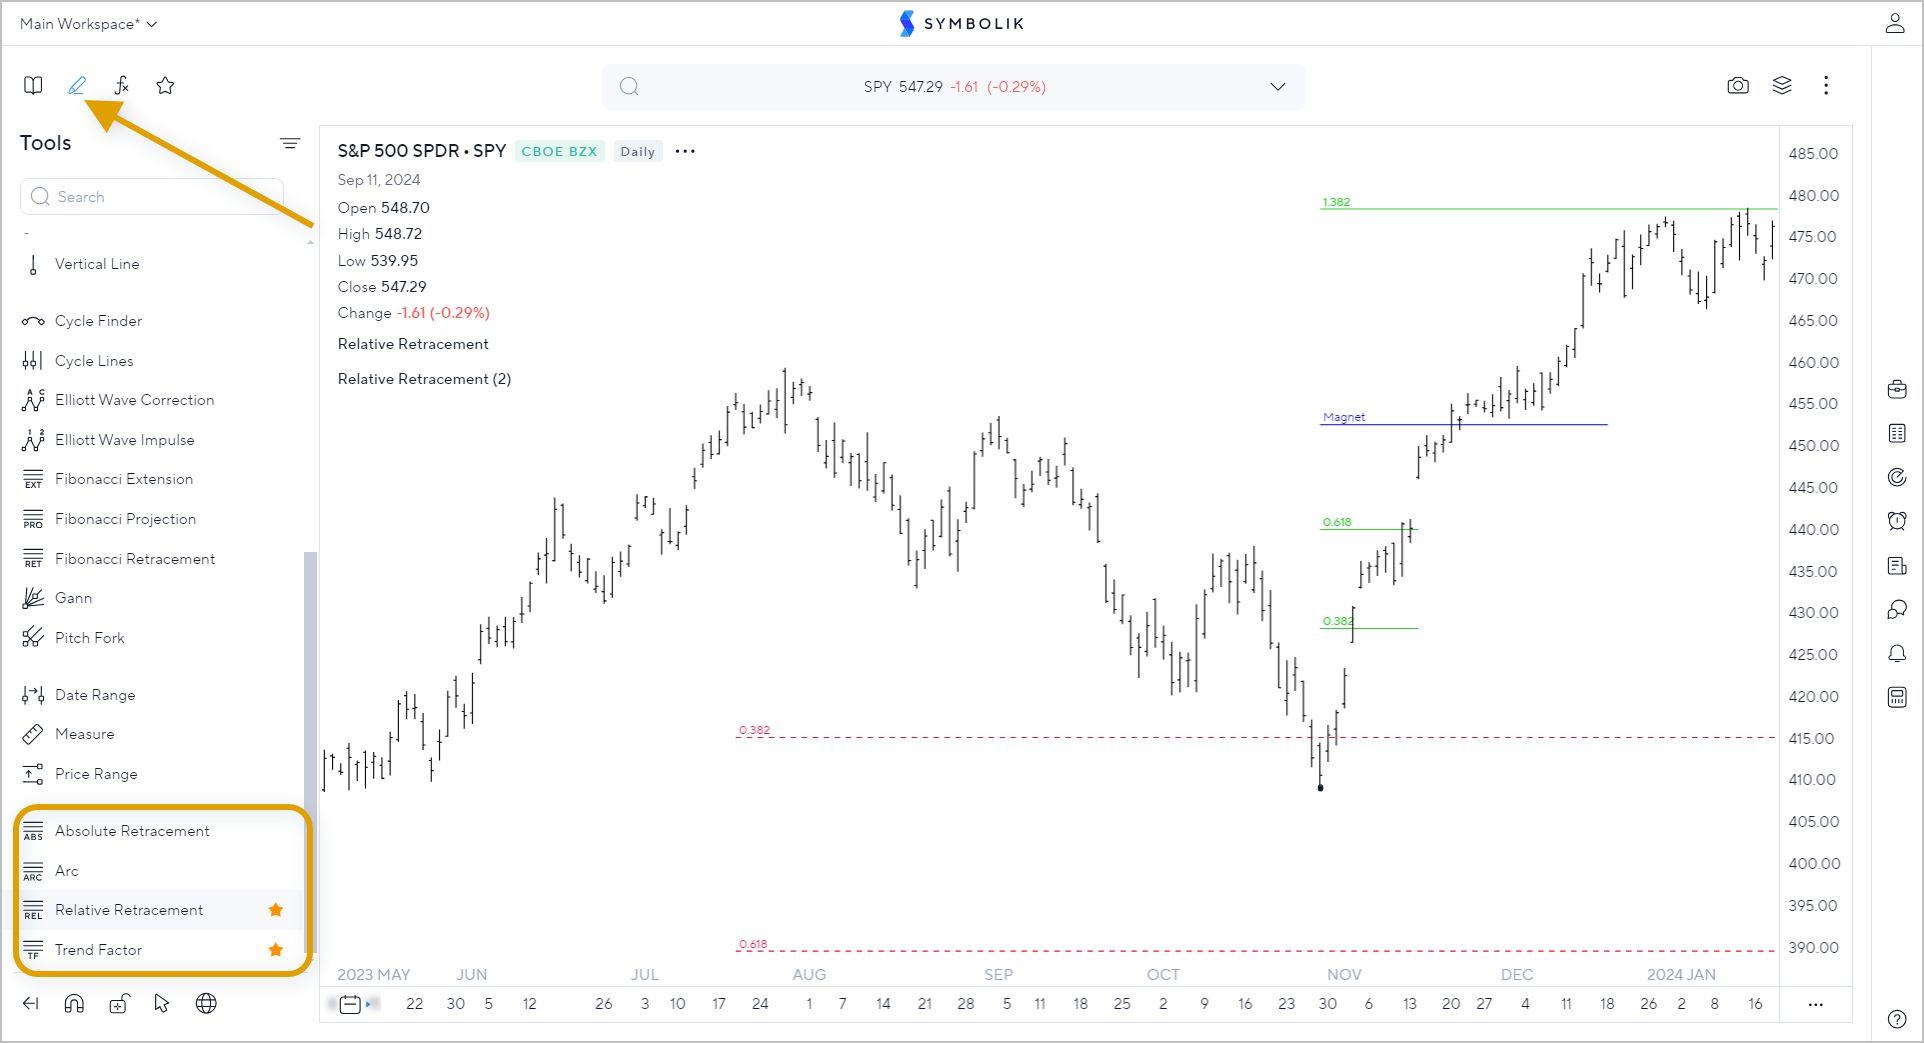Click the green 1.382 retracement level label

1336,202
